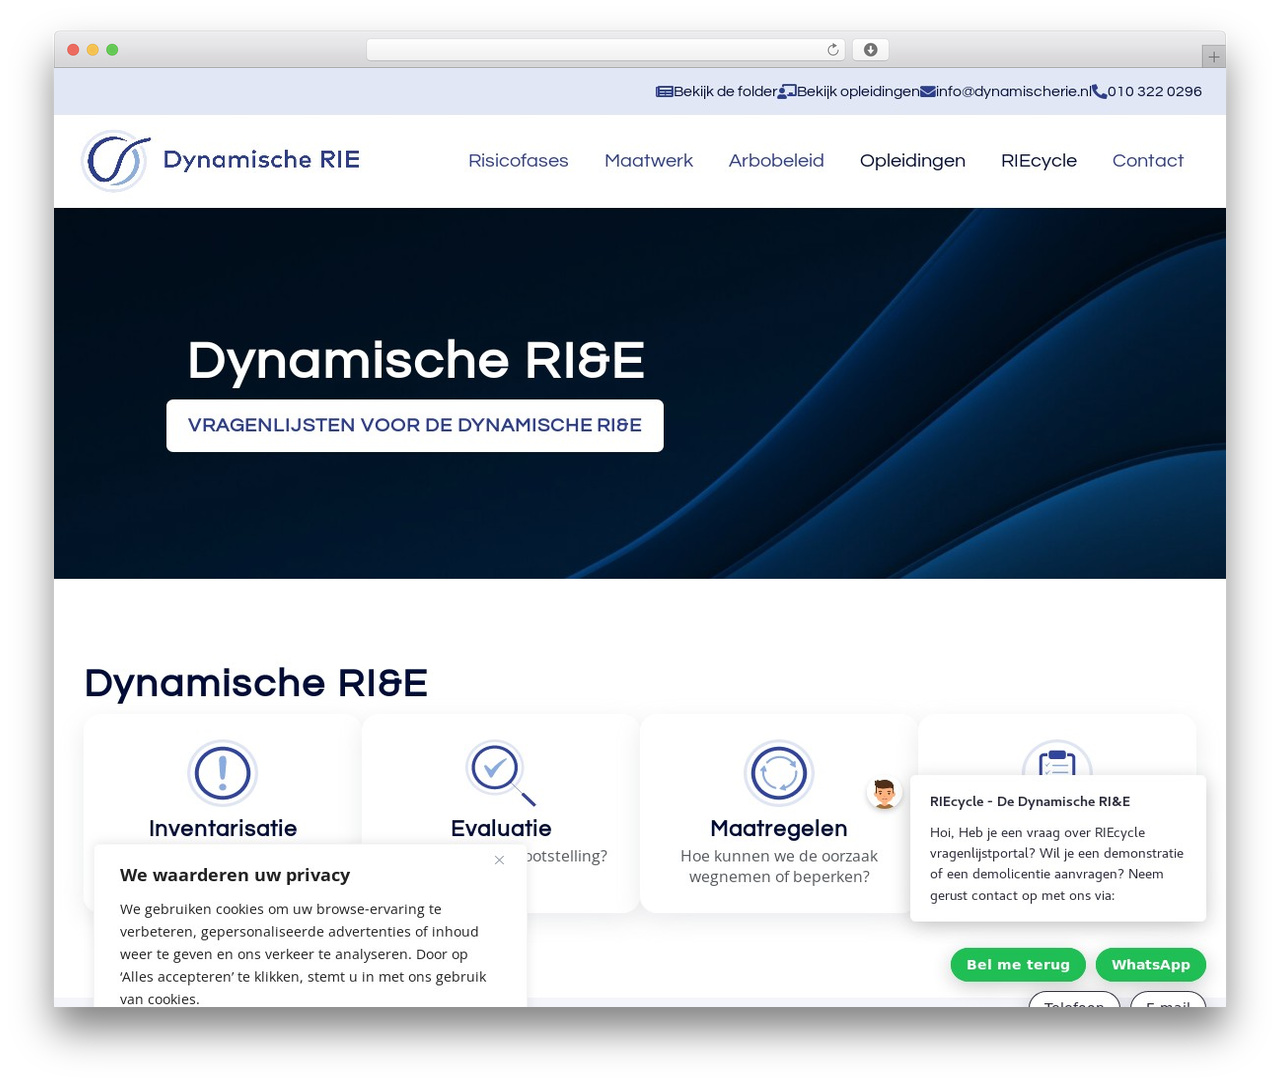Screen dimensions: 1280x1084
Task: Open a new browser tab
Action: click(1213, 57)
